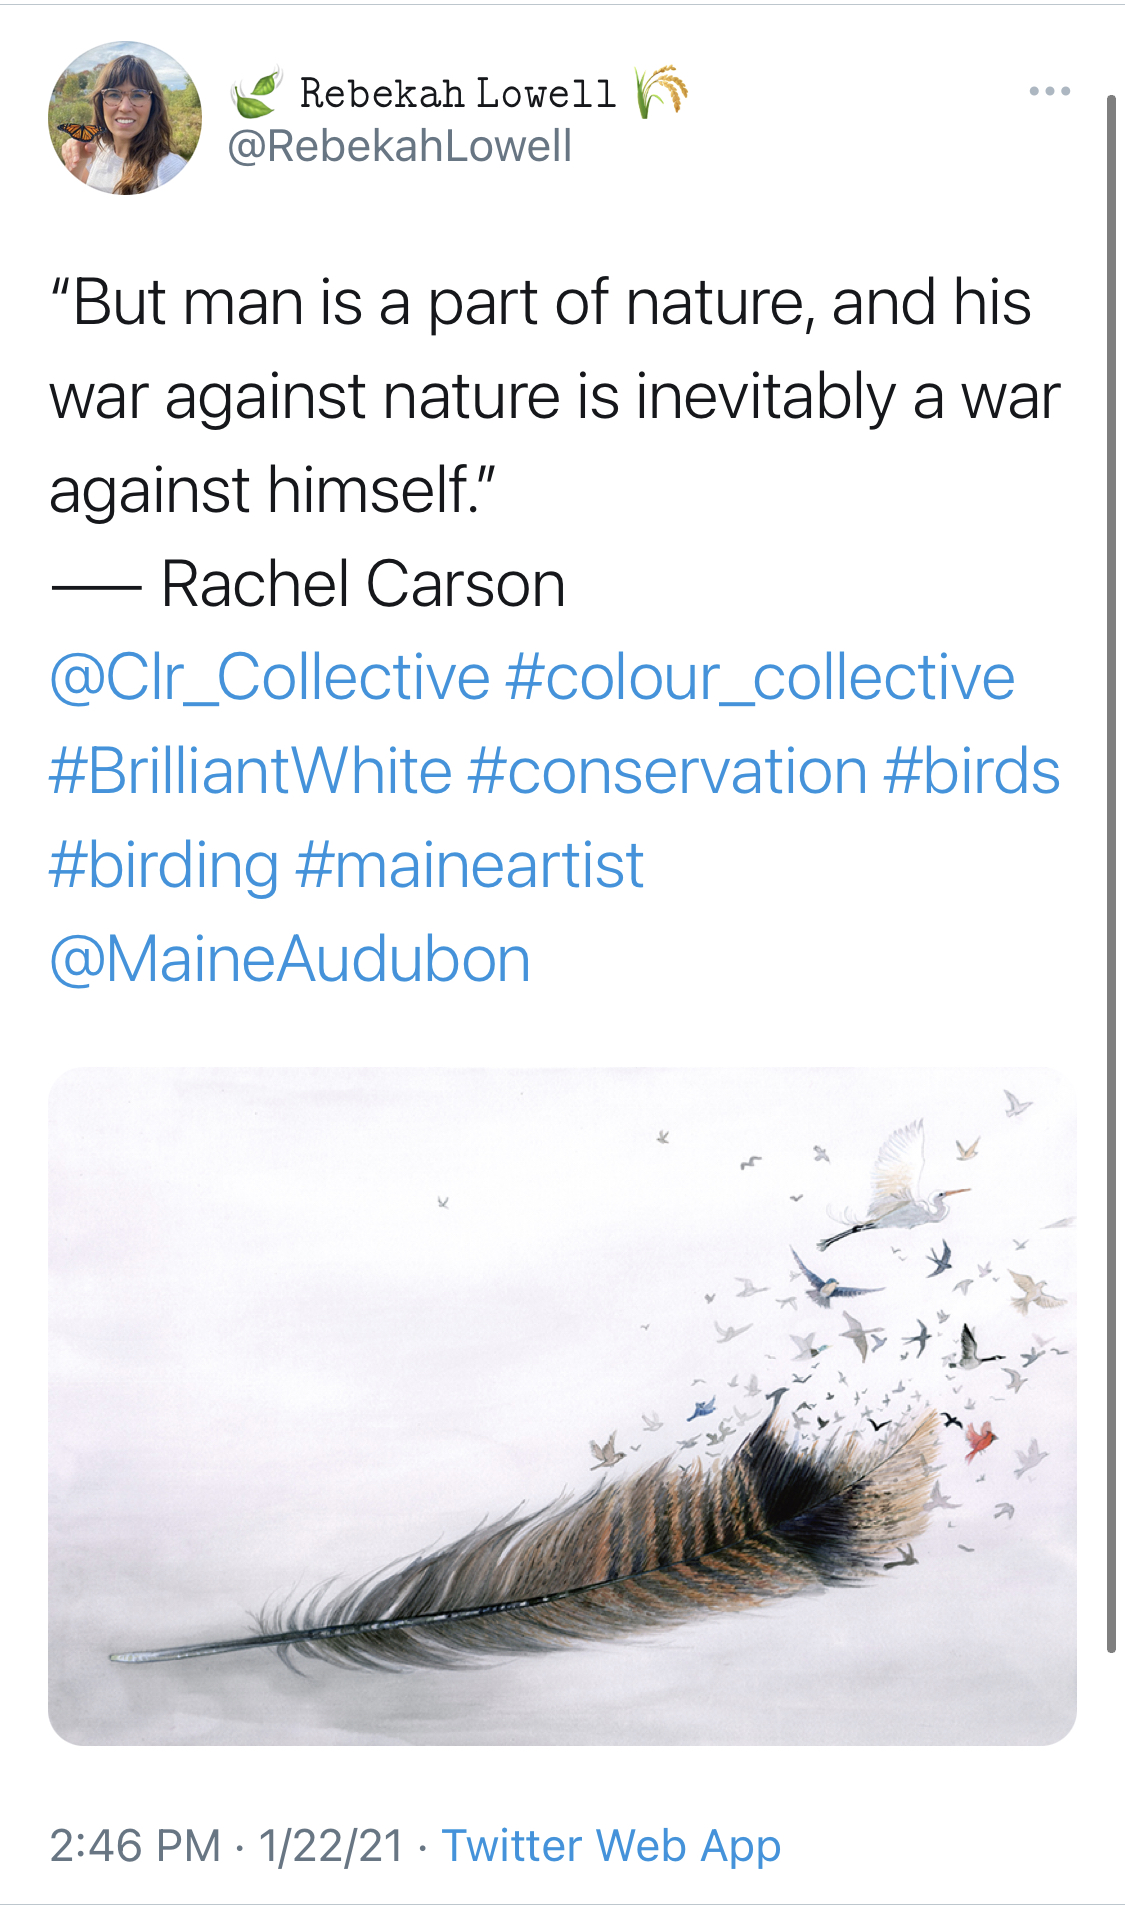The image size is (1125, 1929).
Task: Open the three-dot more options menu
Action: tap(1049, 92)
